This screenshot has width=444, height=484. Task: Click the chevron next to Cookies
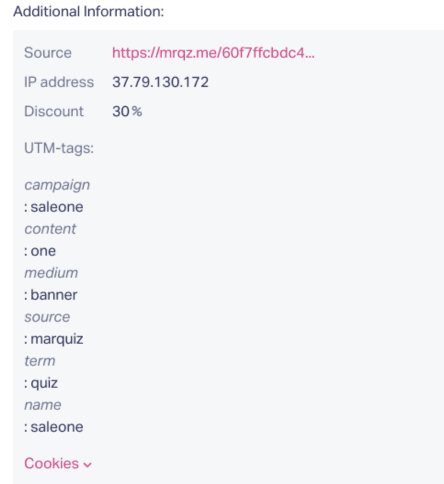click(87, 465)
